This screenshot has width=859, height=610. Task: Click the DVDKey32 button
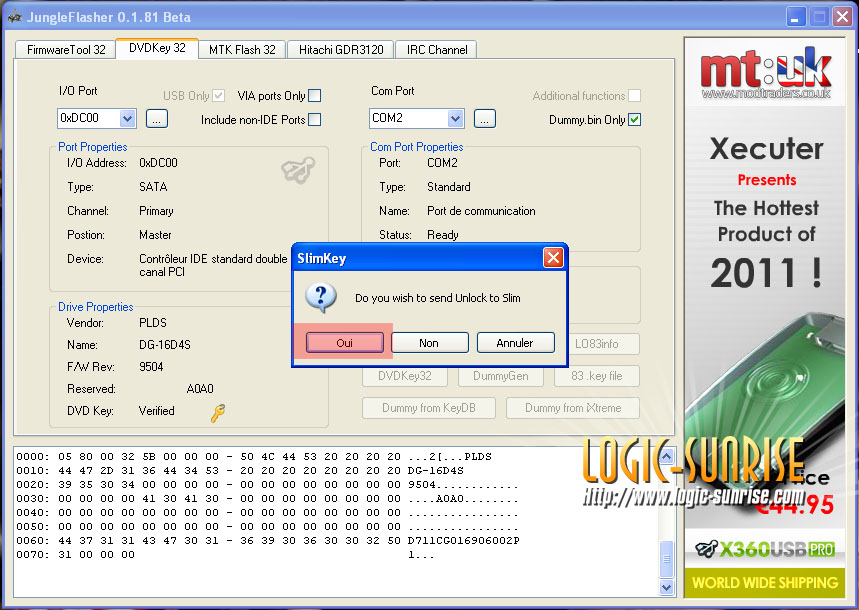[x=405, y=376]
